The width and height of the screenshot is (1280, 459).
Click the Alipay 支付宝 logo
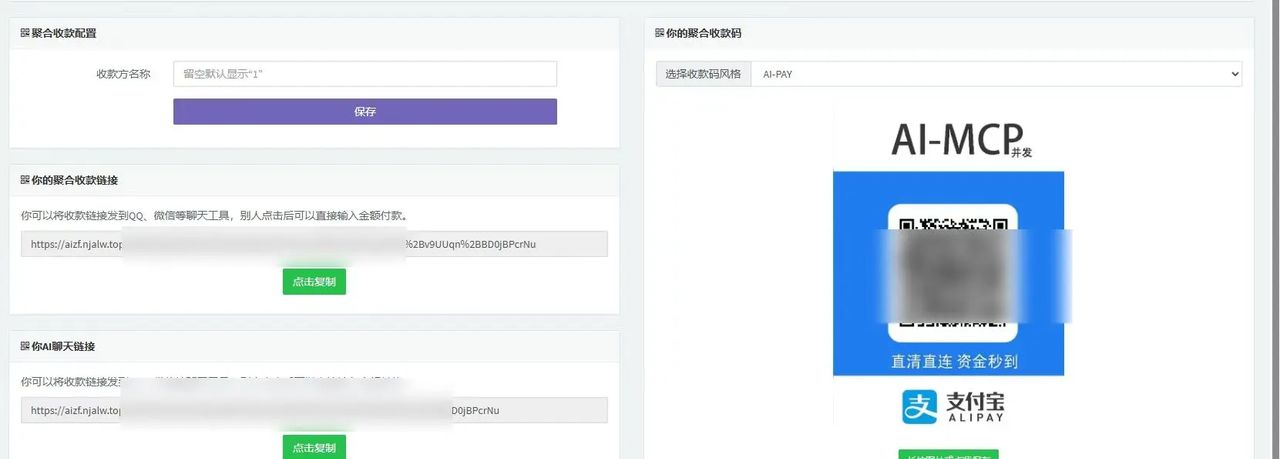point(953,406)
